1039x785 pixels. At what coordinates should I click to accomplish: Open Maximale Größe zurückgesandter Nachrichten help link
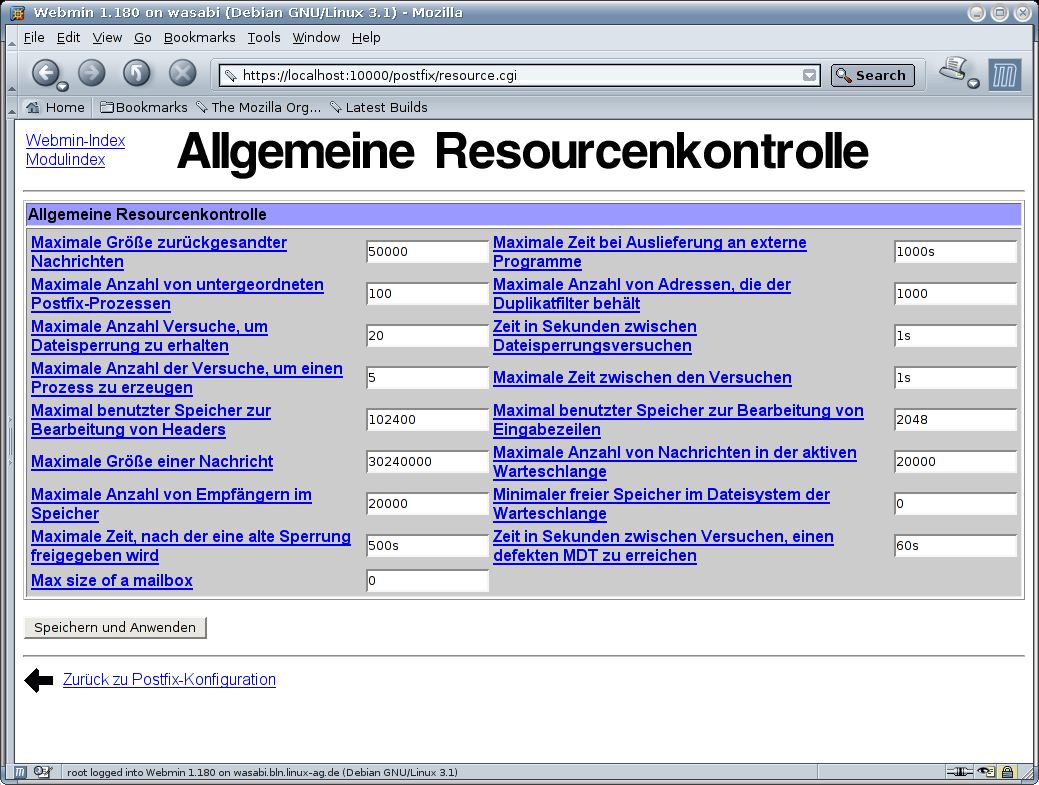pyautogui.click(x=159, y=252)
